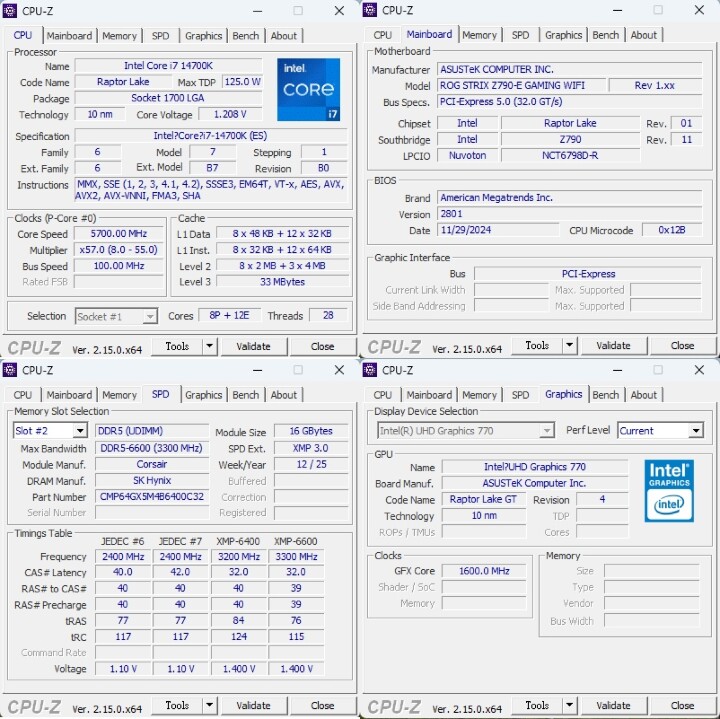Open the Slot #2 memory slot dropdown

(x=50, y=431)
